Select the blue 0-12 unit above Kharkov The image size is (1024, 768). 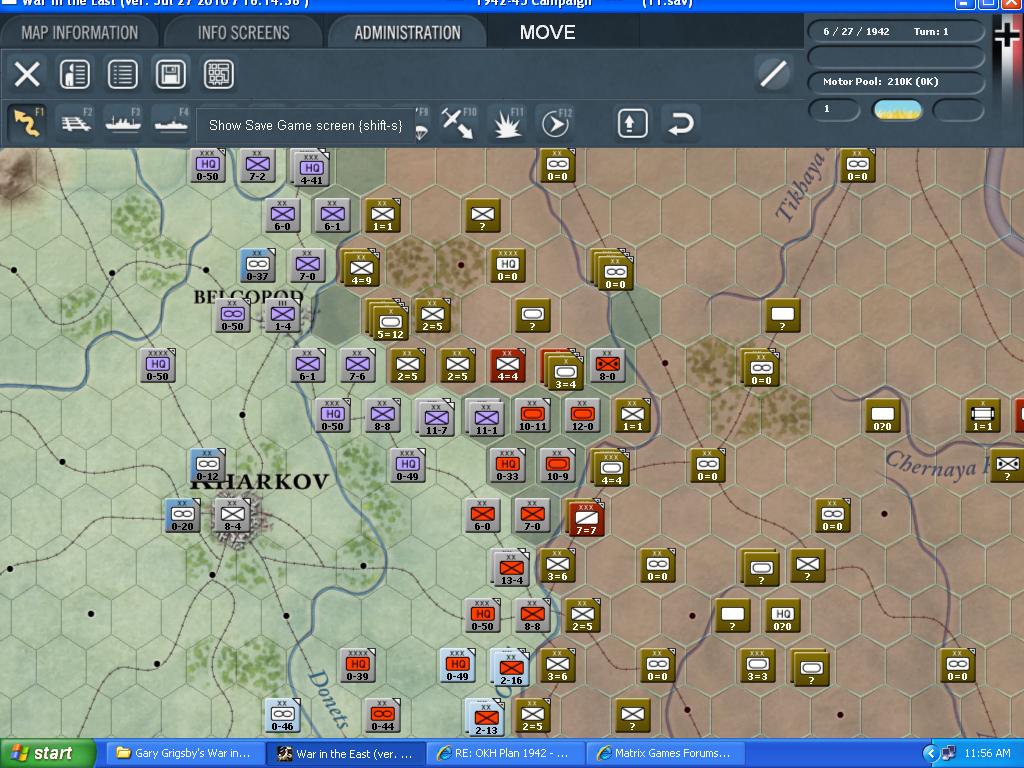(x=207, y=465)
